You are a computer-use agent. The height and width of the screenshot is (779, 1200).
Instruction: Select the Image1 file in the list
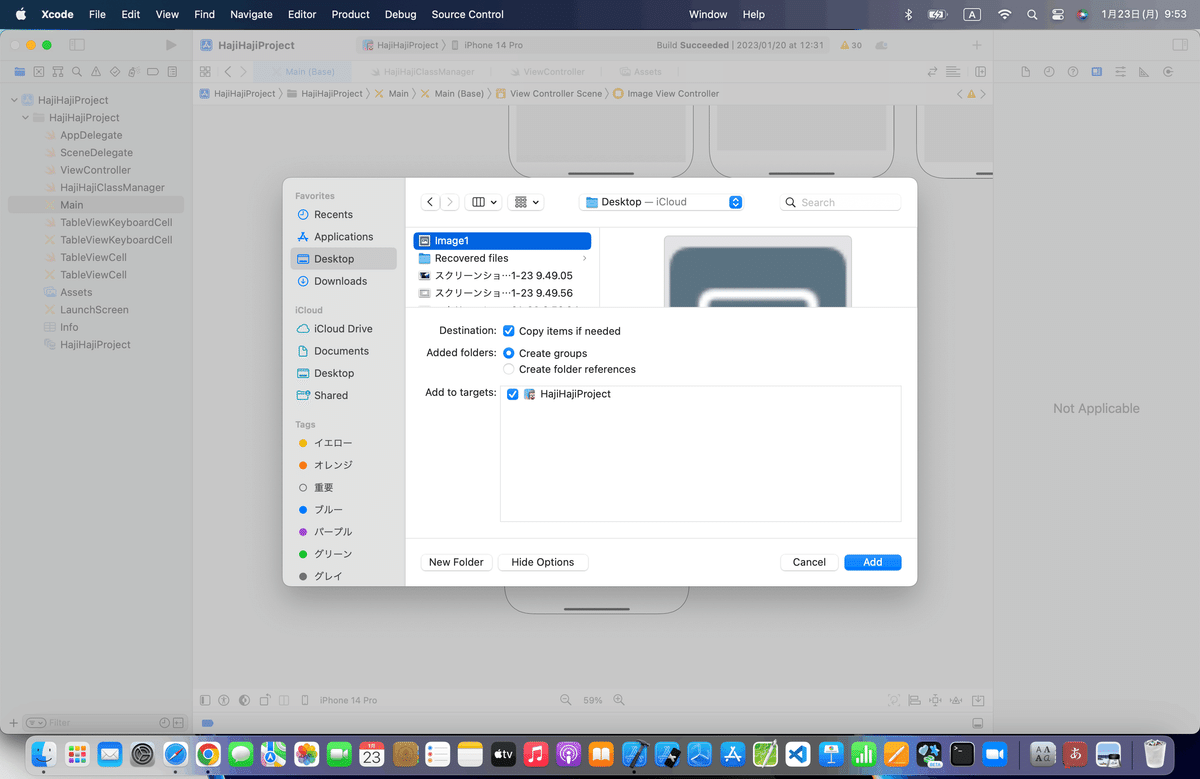coord(502,241)
